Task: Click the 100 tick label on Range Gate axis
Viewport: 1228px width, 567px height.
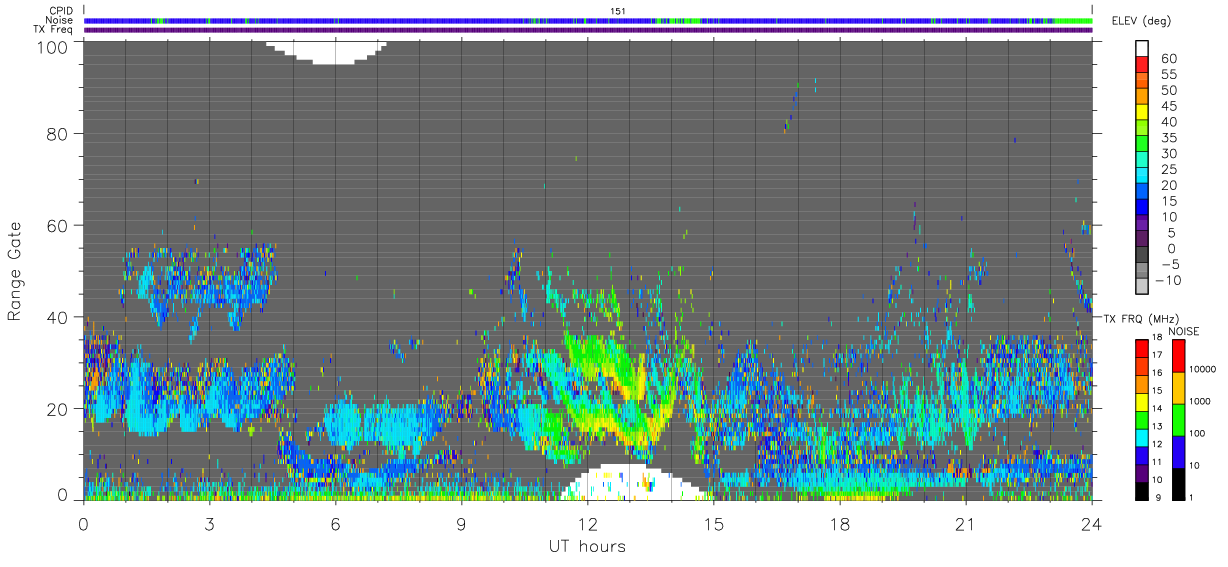Action: (x=54, y=46)
